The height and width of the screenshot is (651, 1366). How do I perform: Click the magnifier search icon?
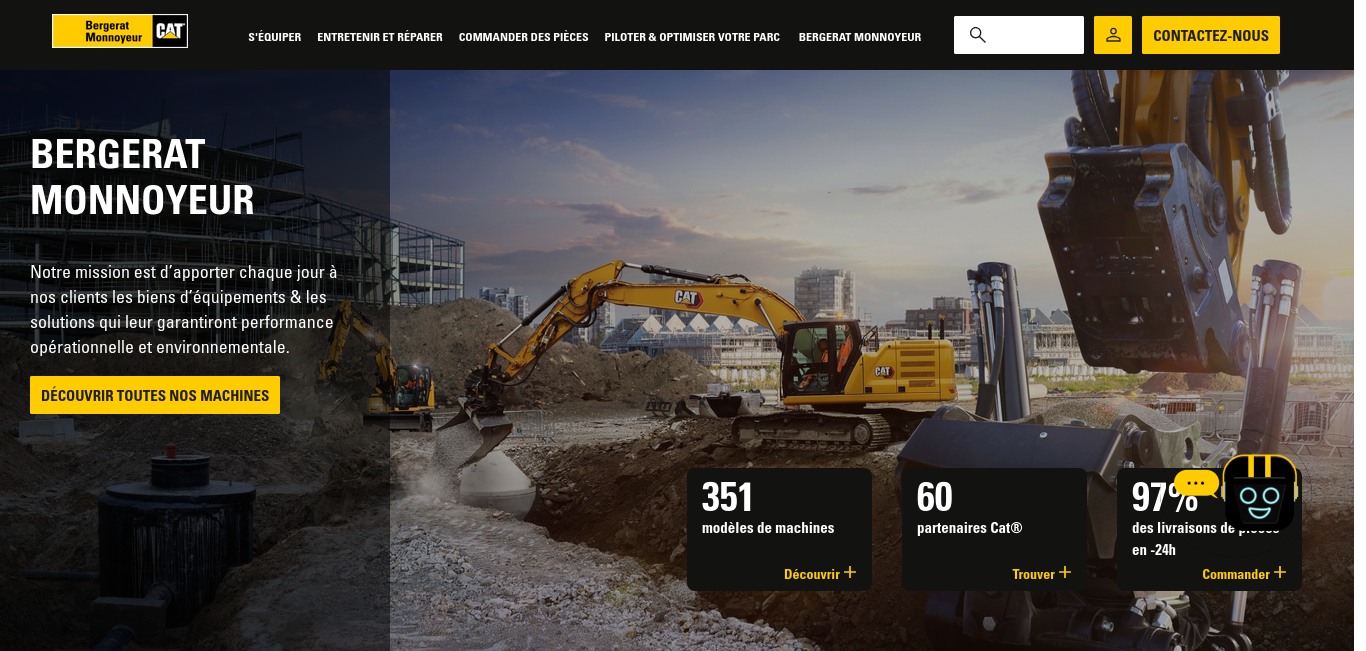(x=978, y=35)
